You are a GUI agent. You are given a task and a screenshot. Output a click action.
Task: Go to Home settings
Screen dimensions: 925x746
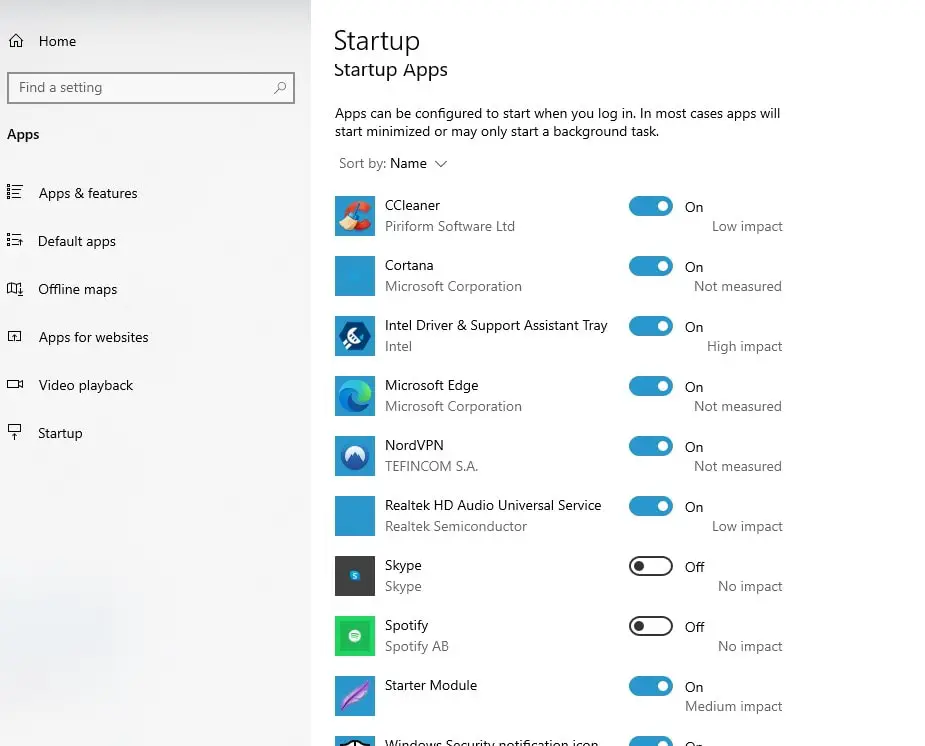(57, 41)
